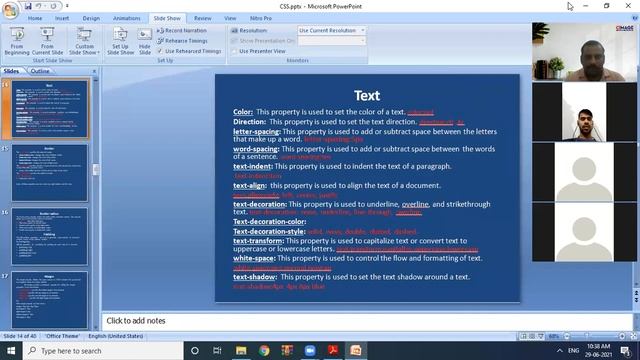Save using the Quick Access save icon
This screenshot has height=360, width=640.
(x=28, y=6)
